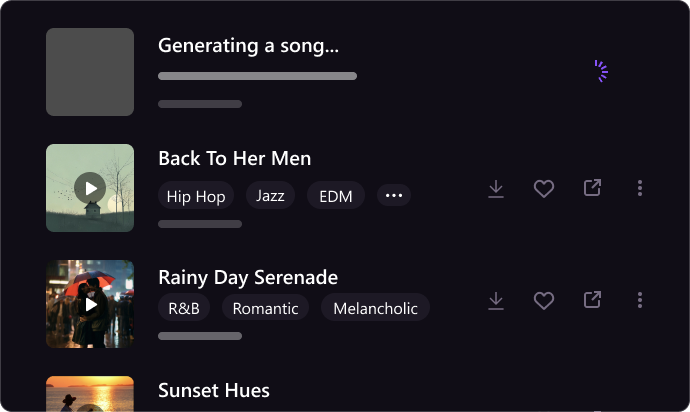The image size is (690, 412).
Task: Open share link for Rainy Day Serenade
Action: coord(592,300)
